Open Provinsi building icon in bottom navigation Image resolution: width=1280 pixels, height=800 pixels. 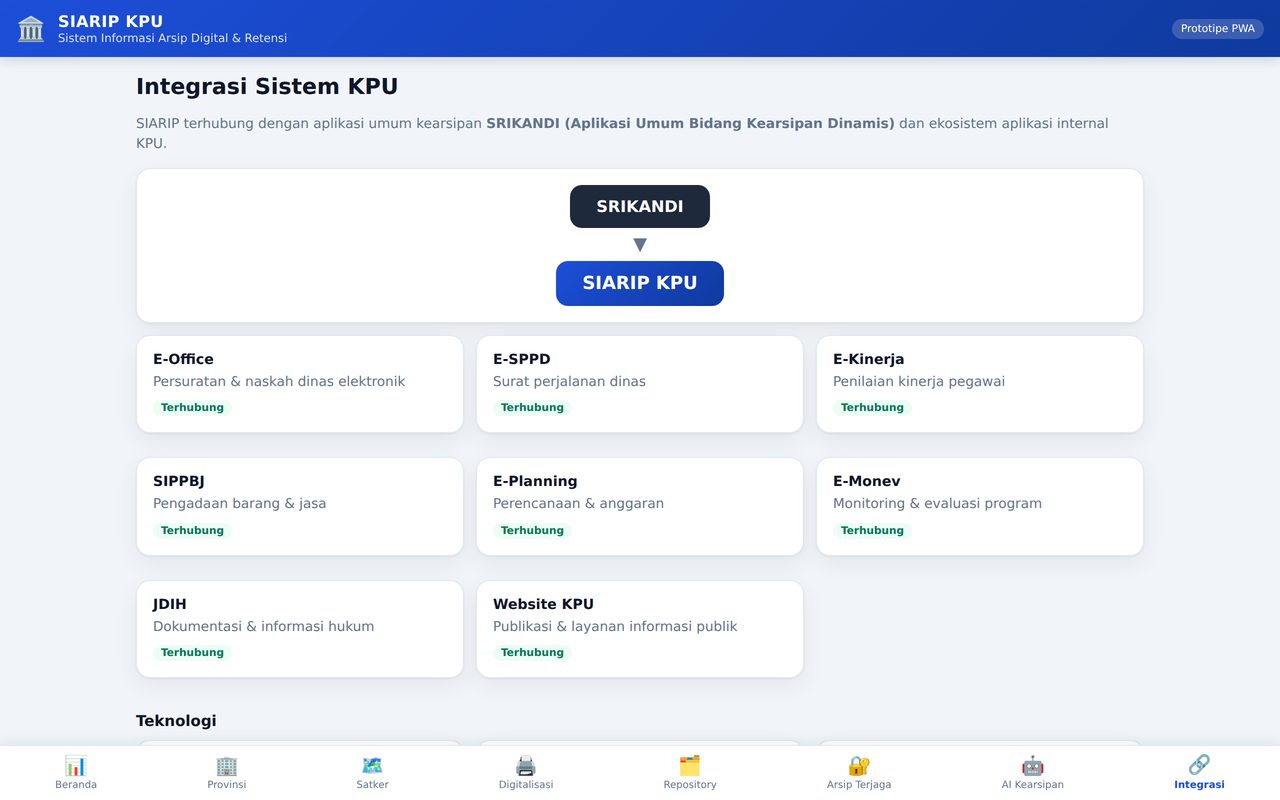click(x=227, y=766)
